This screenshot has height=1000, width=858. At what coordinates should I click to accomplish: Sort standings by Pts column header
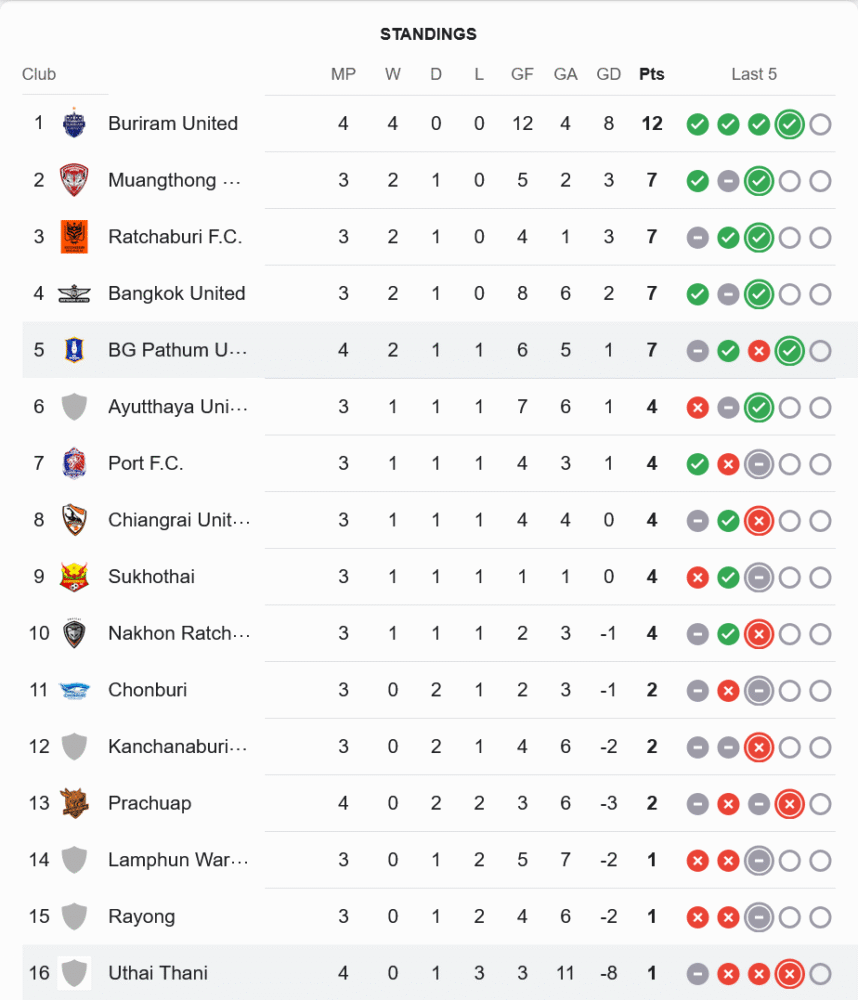pos(652,74)
